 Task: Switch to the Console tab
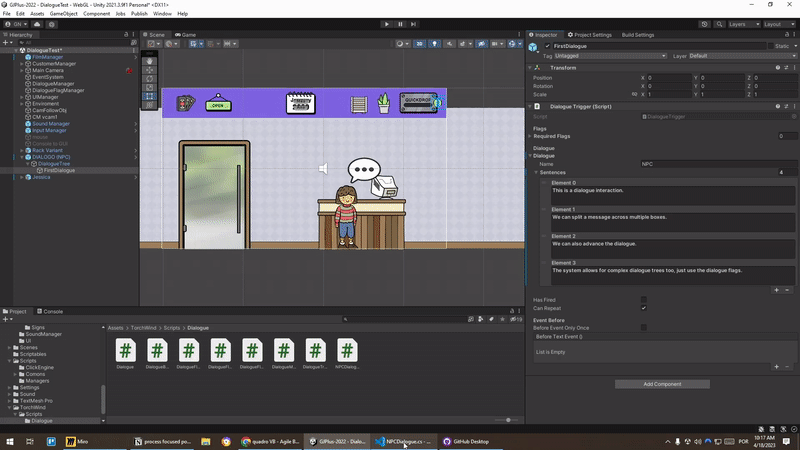pyautogui.click(x=50, y=311)
